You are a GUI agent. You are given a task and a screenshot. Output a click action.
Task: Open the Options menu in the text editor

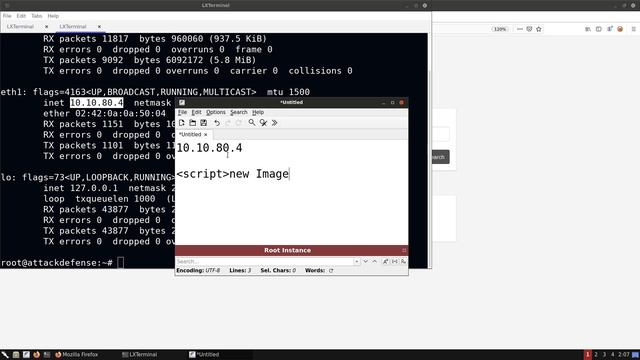click(x=216, y=112)
